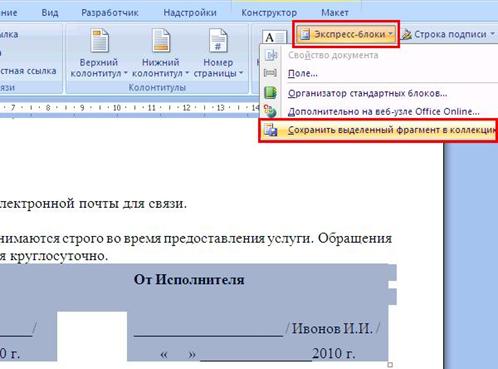Choose Сохранить выделенный фрагмент в коллекцию
The height and width of the screenshot is (369, 498).
coord(379,130)
